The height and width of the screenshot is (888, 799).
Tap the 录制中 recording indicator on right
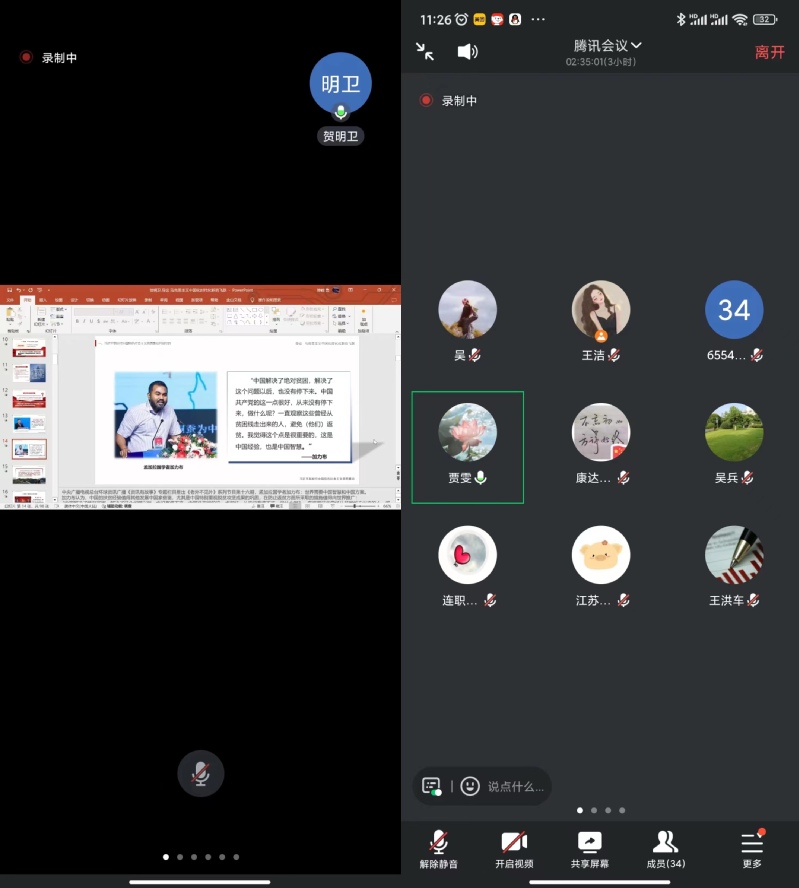[449, 101]
